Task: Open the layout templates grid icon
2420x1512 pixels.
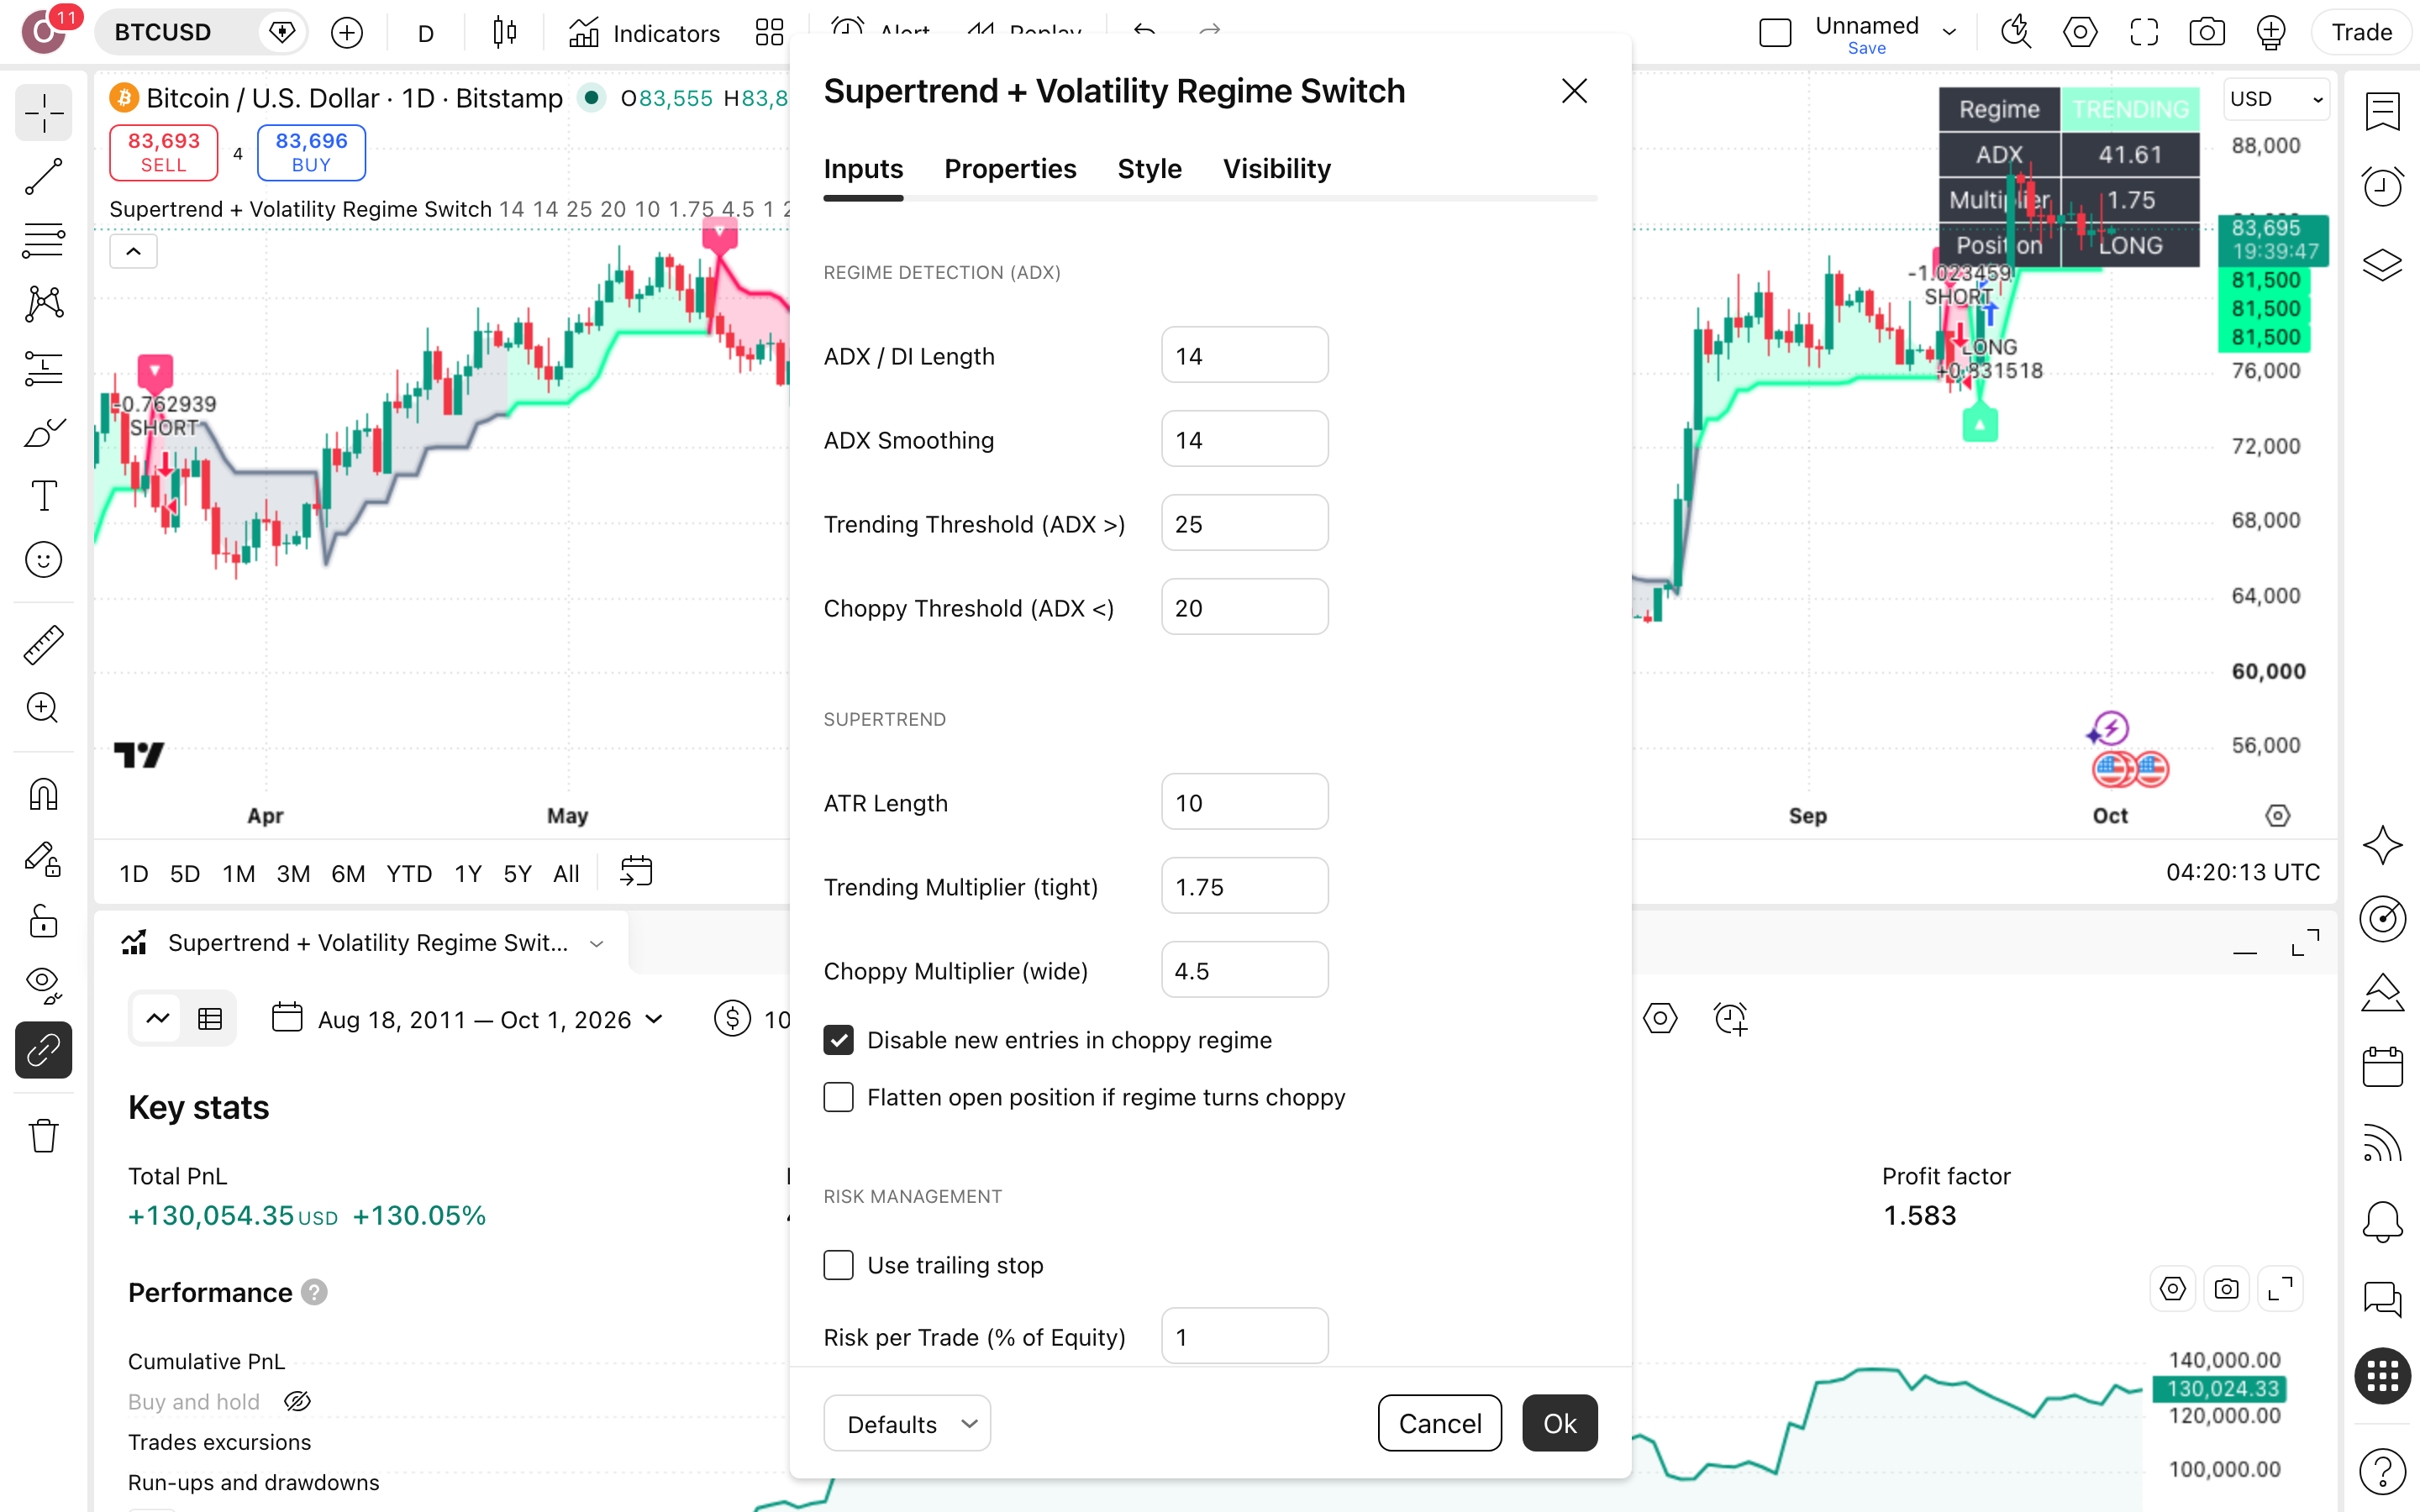Action: coord(769,33)
